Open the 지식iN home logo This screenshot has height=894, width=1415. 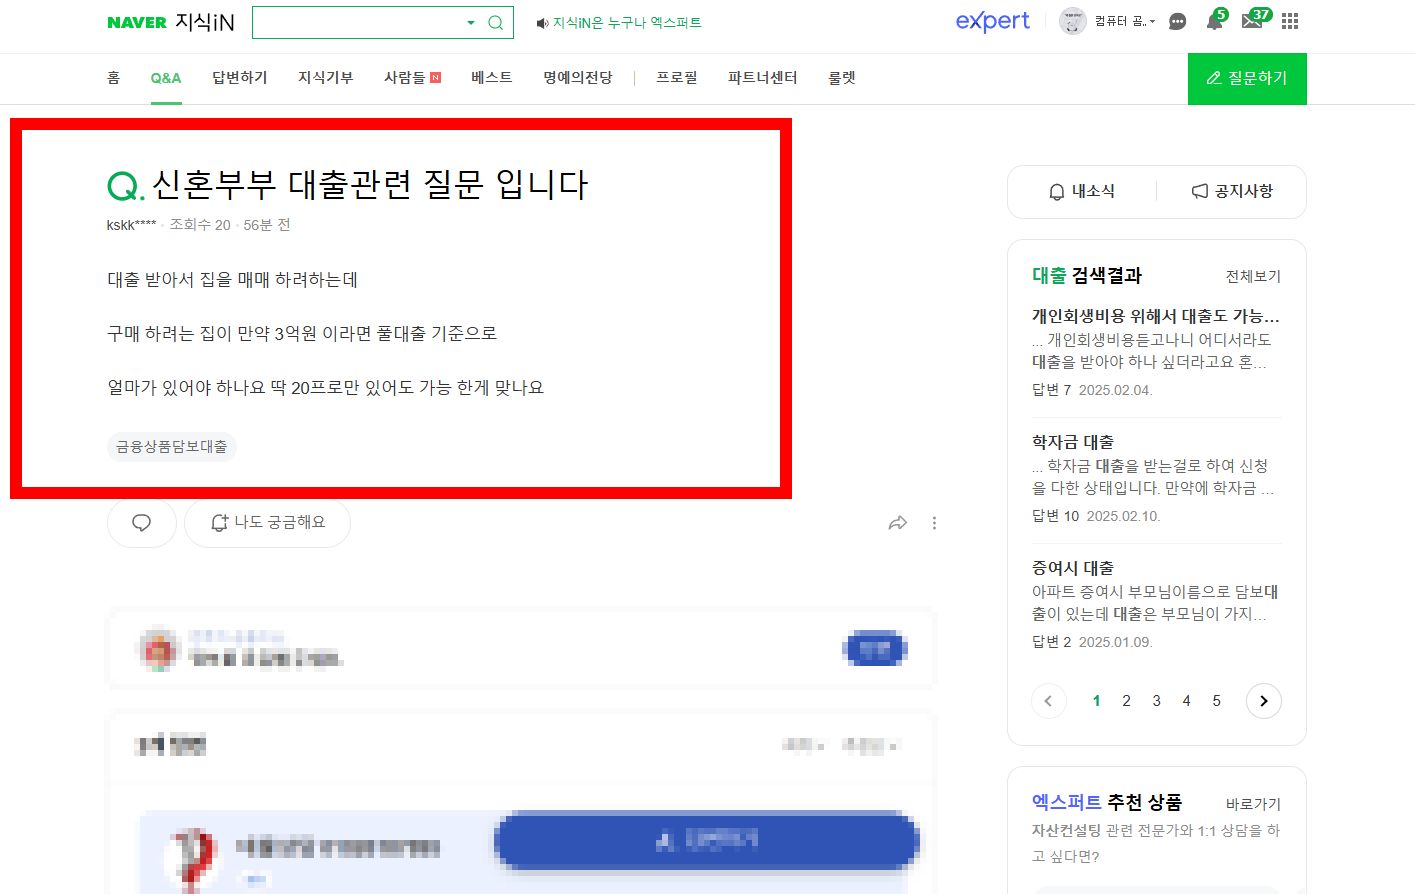pyautogui.click(x=205, y=22)
